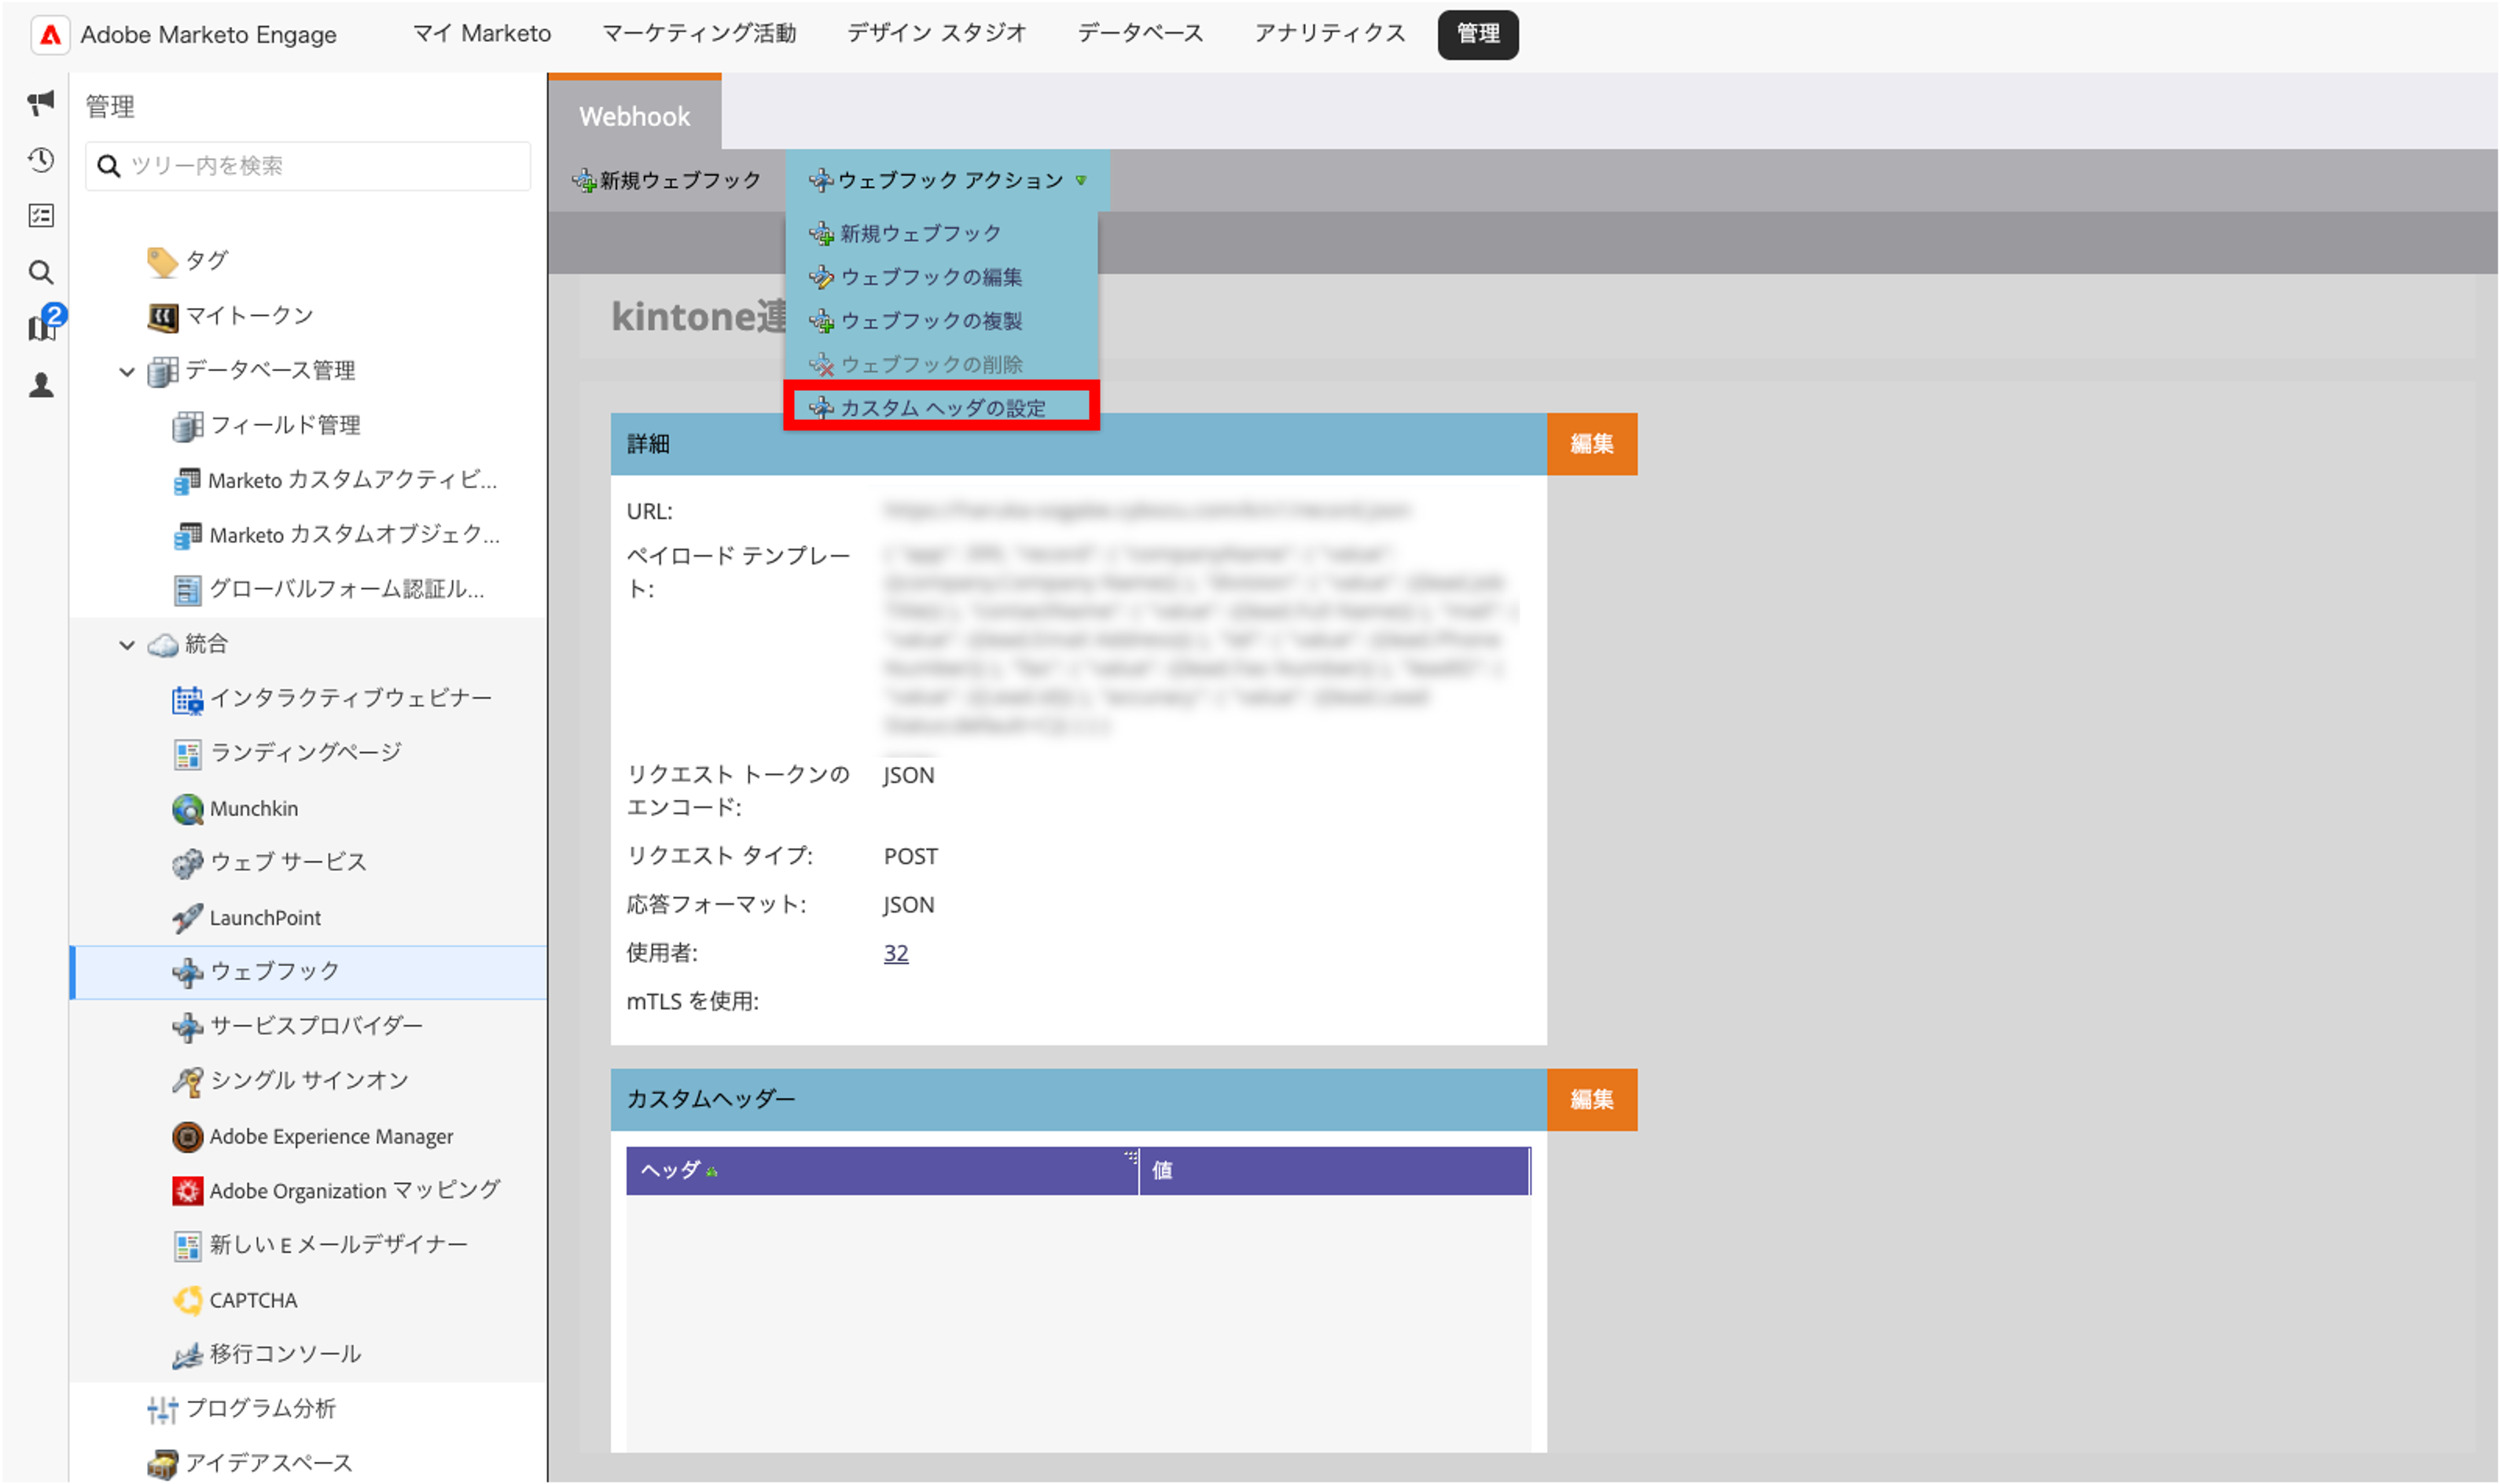Viewport: 2500px width, 1484px height.
Task: Select グローバルフォーム認証ル... tree item
Action: (x=329, y=590)
